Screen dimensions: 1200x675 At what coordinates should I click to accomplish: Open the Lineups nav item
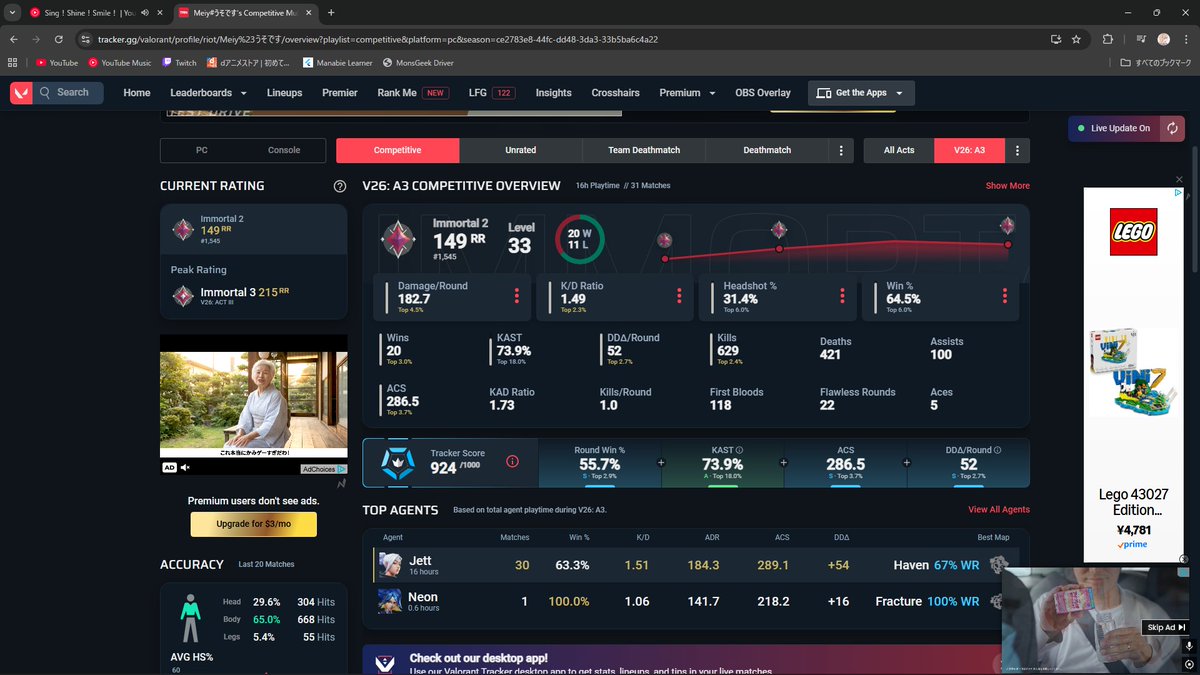(x=285, y=93)
